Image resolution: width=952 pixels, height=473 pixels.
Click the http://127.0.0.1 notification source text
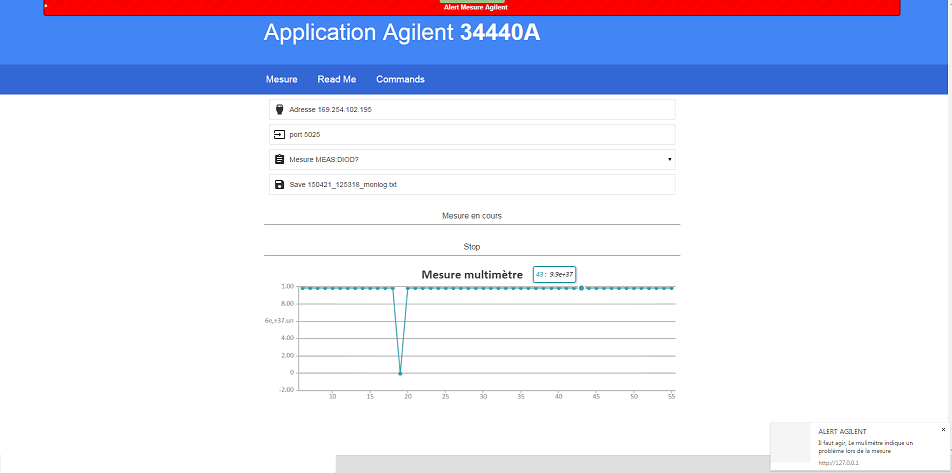(x=838, y=463)
